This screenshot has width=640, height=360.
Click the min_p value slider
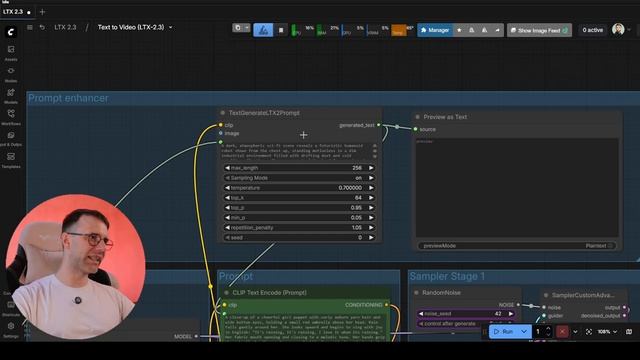coord(299,218)
